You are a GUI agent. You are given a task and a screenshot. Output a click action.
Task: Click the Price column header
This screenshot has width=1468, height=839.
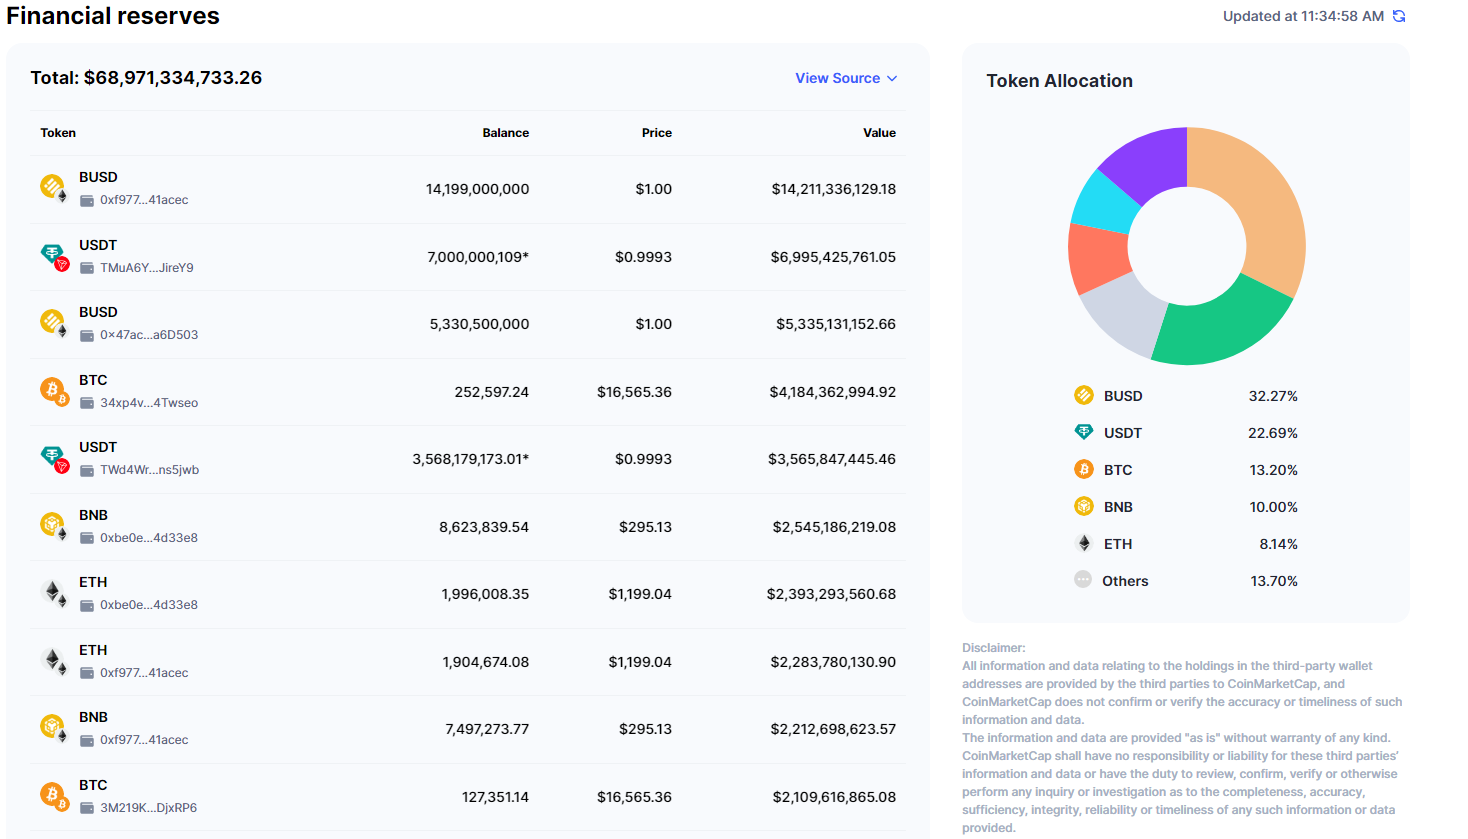pos(657,133)
